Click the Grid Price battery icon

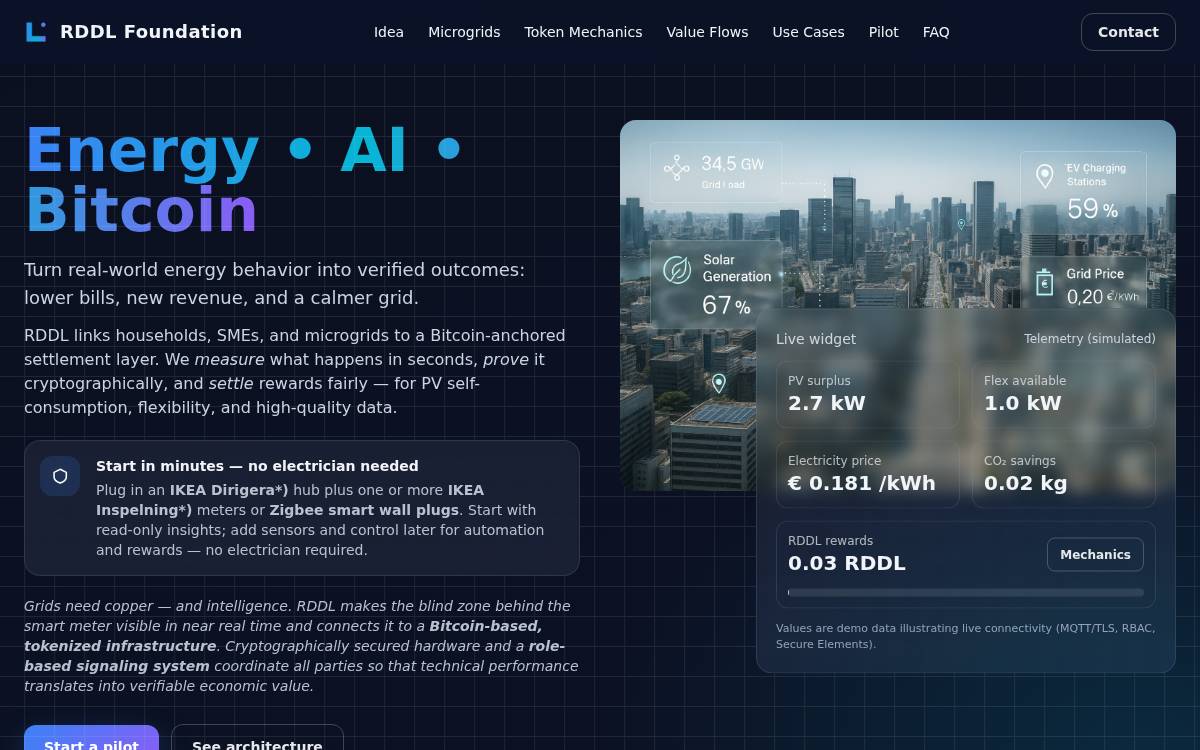click(x=1045, y=283)
